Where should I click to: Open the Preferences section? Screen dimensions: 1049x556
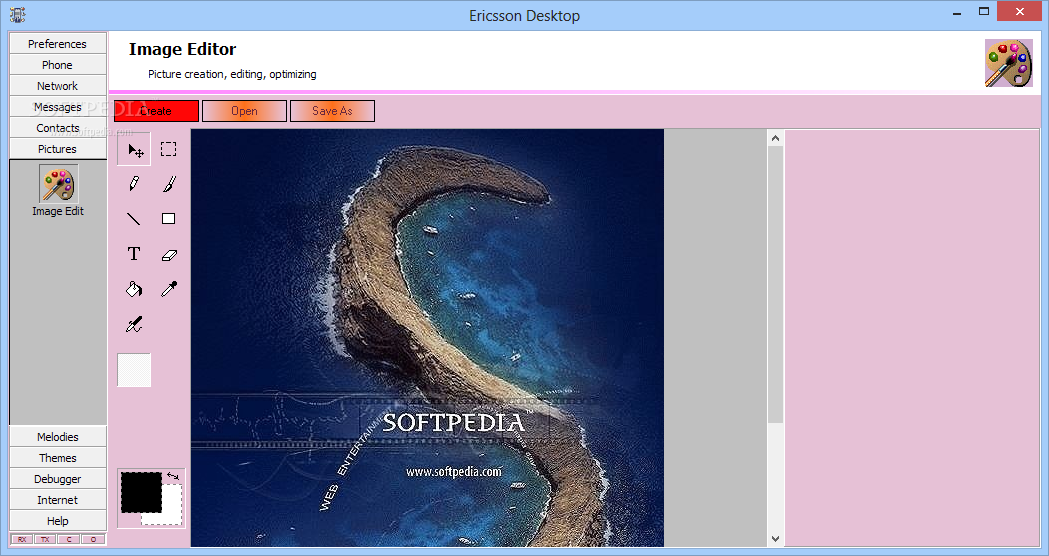pos(58,43)
